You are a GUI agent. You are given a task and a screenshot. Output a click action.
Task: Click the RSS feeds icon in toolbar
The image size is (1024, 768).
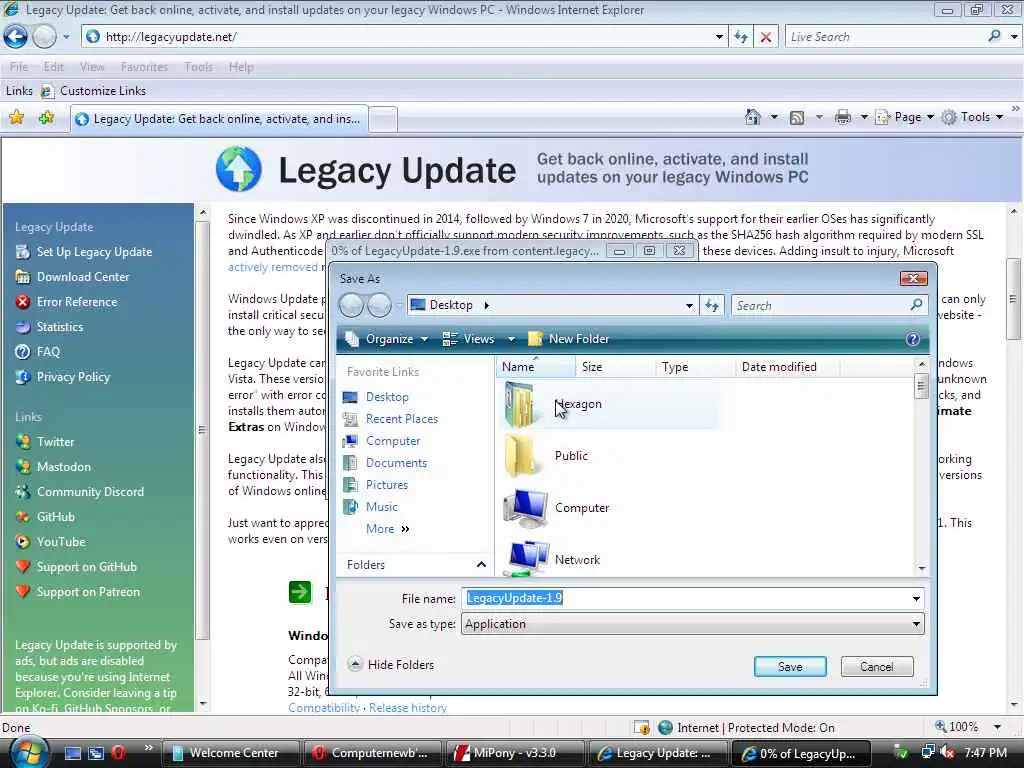point(797,118)
